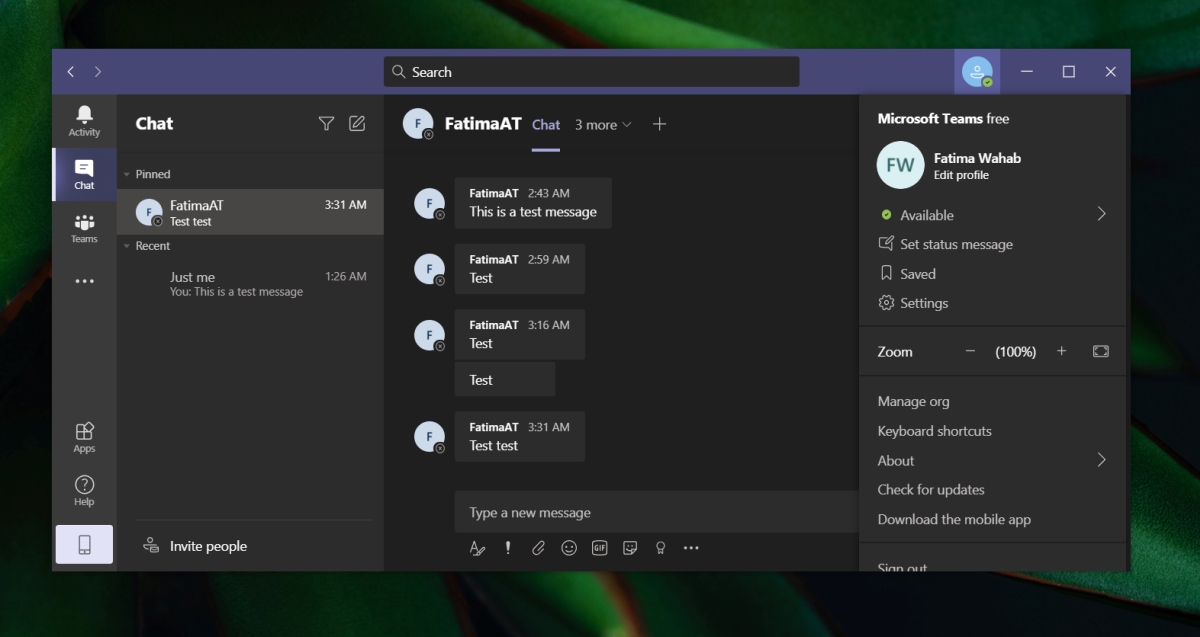
Task: Open the GIF picker
Action: pyautogui.click(x=599, y=548)
